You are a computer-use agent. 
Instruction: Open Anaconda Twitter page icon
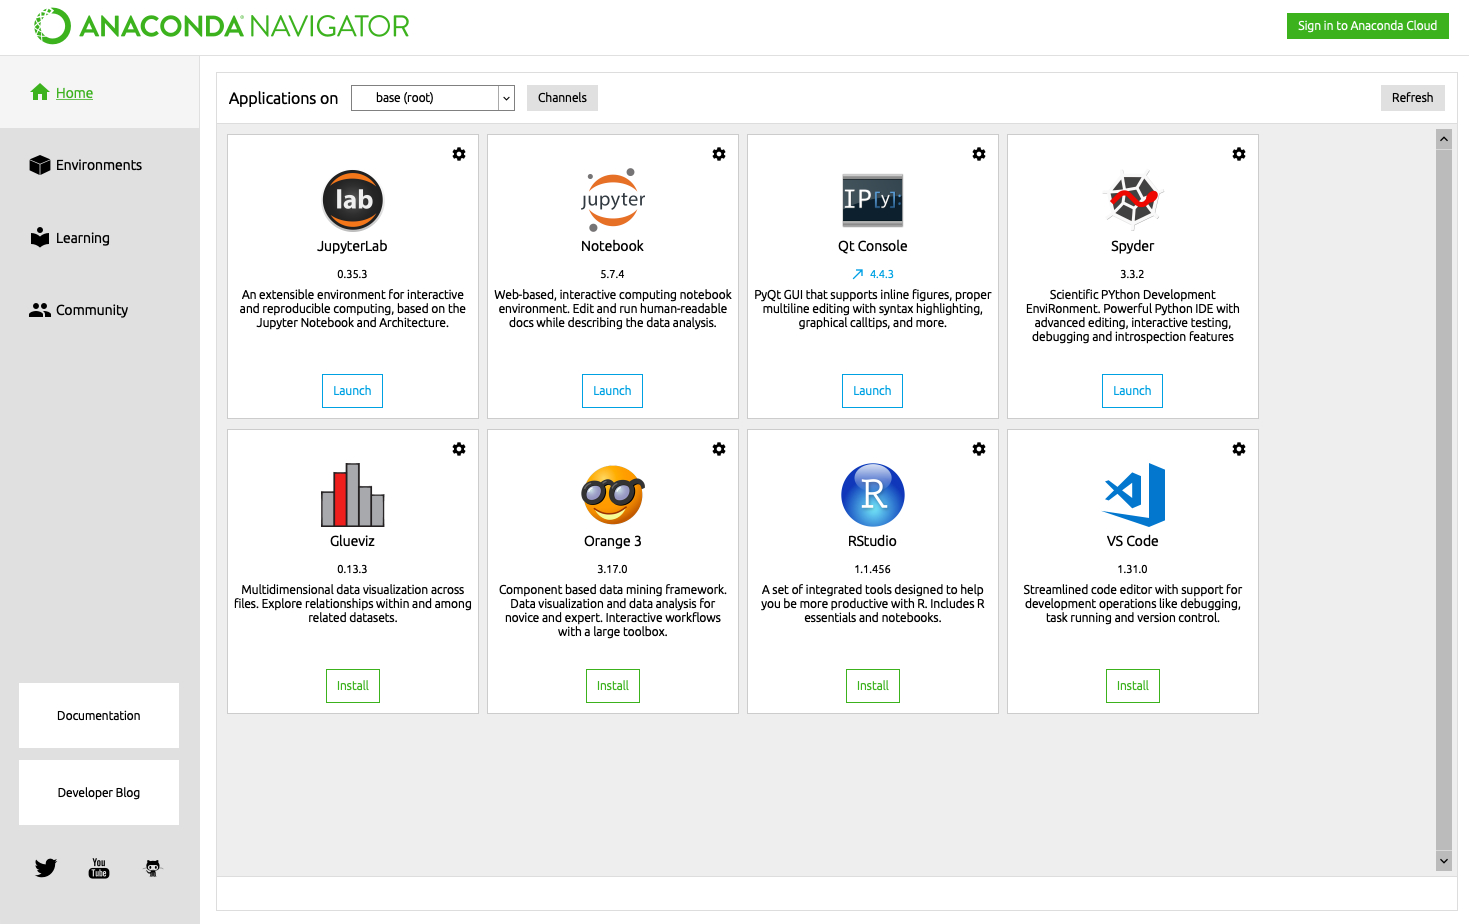click(x=46, y=867)
